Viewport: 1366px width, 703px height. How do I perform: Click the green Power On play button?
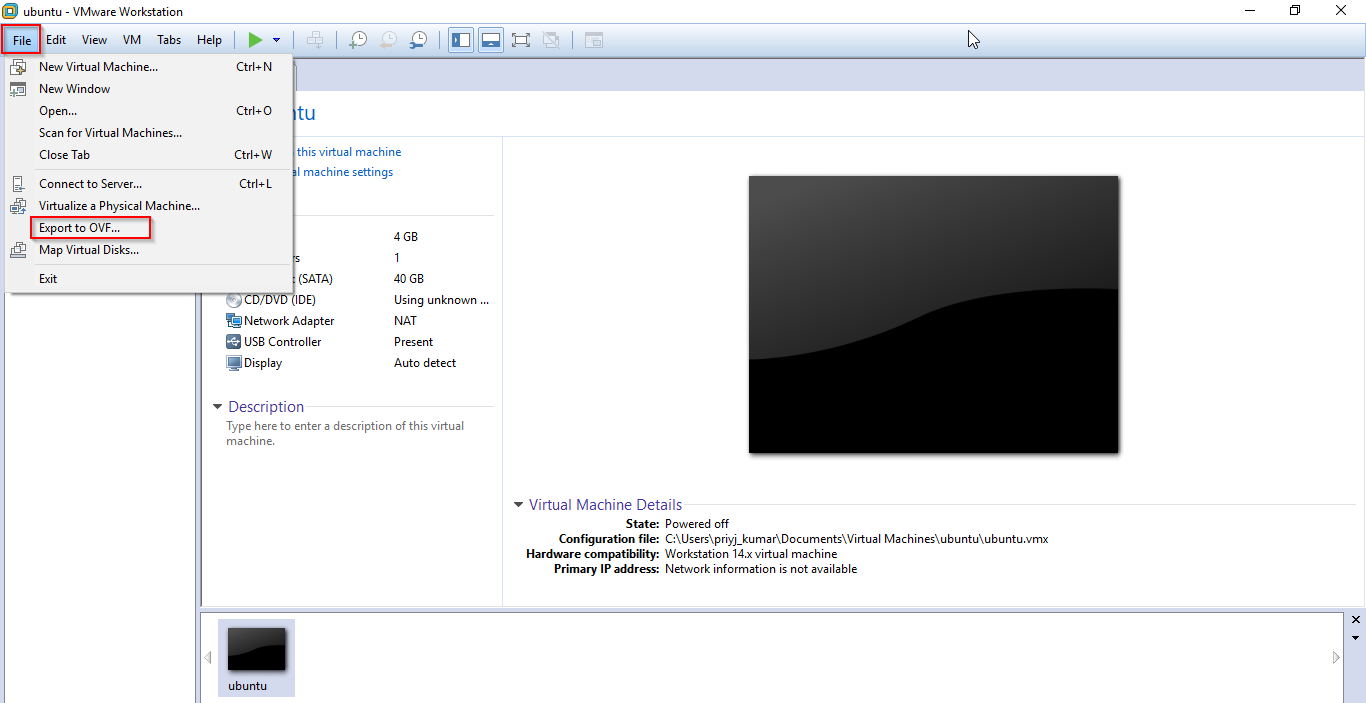tap(255, 40)
